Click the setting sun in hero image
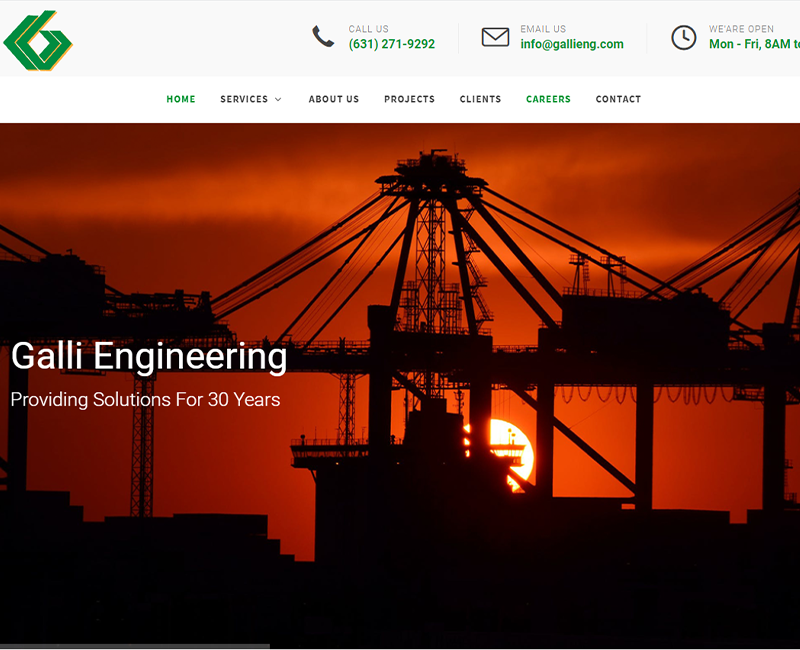Image resolution: width=800 pixels, height=650 pixels. 510,453
